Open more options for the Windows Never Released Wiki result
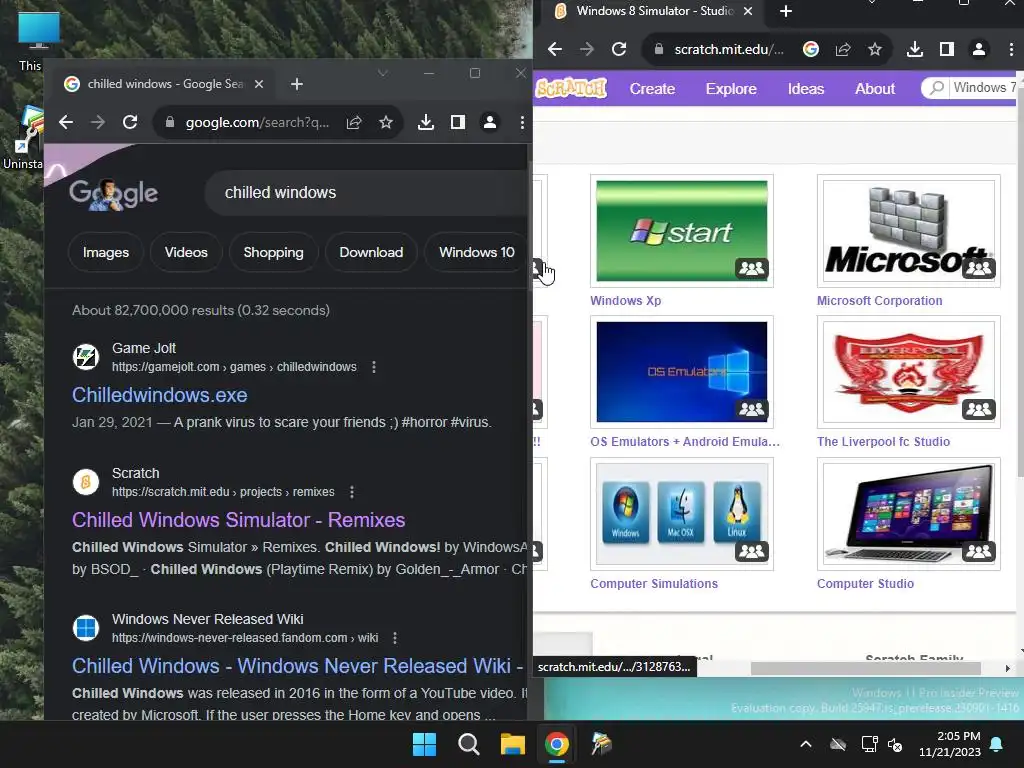Viewport: 1024px width, 768px height. click(395, 637)
